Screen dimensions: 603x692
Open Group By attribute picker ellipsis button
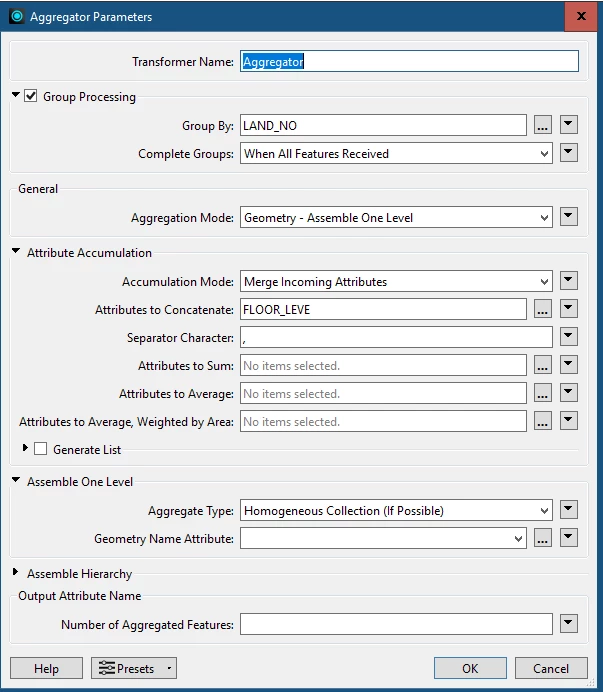point(543,125)
